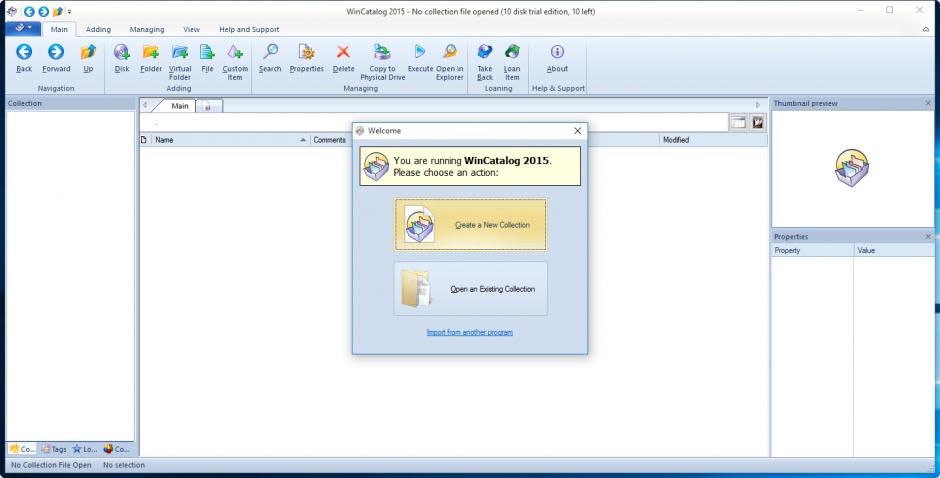
Task: Click the file icon column header left of Name
Action: click(144, 140)
